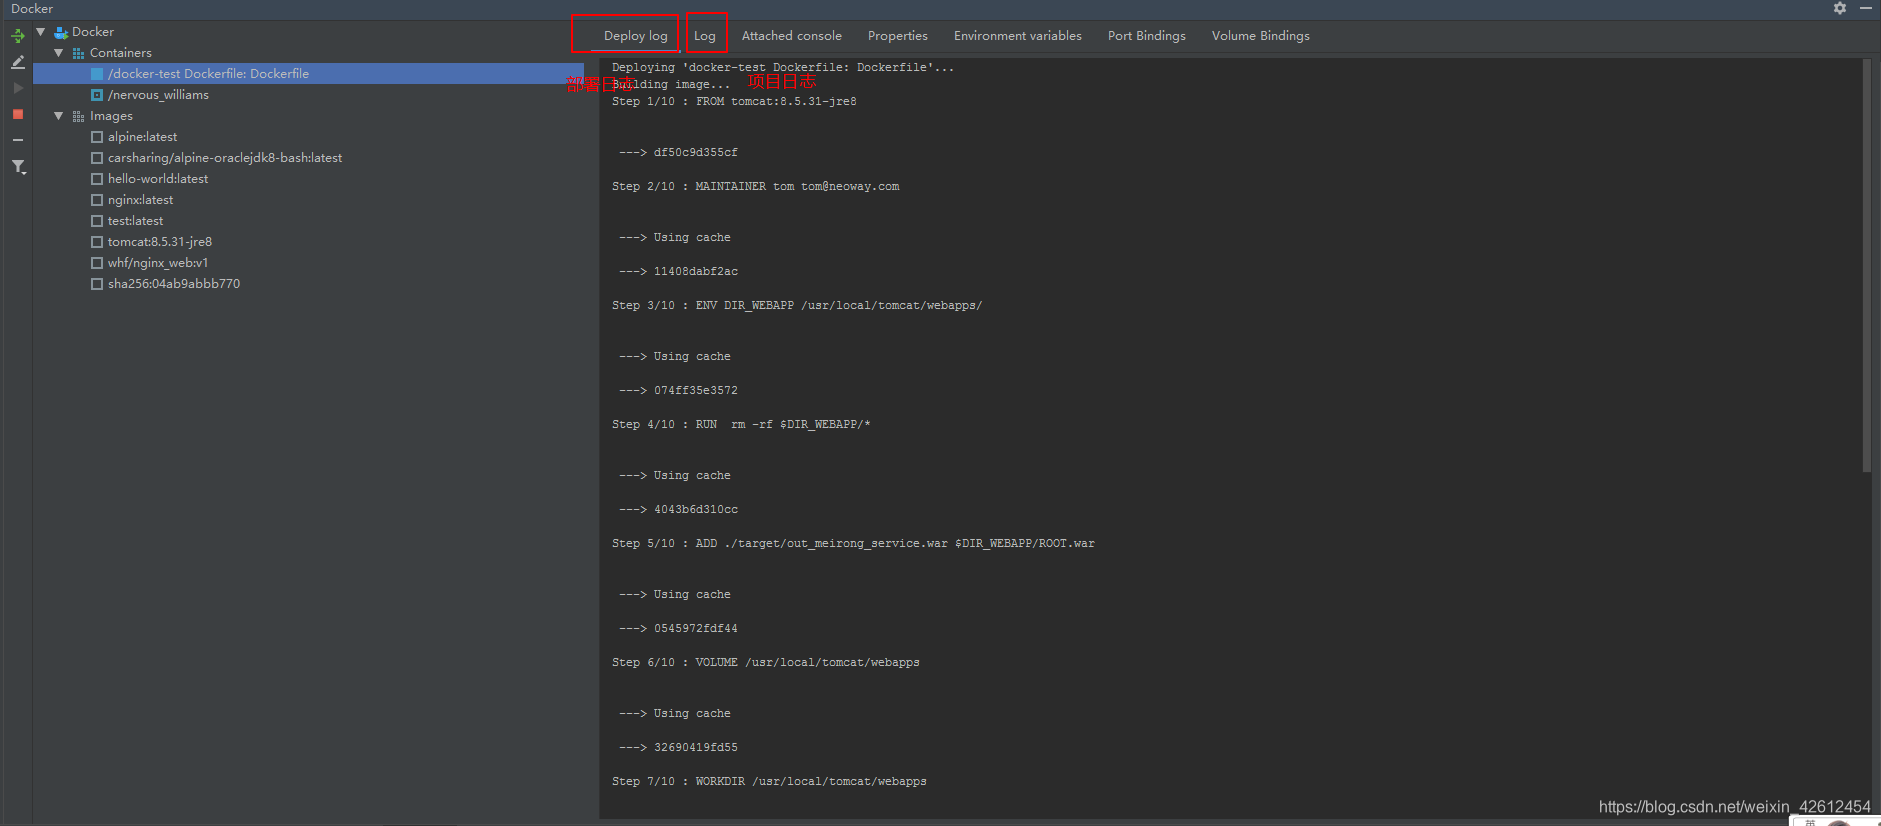
Task: Stop the container with the red square icon
Action: coord(18,114)
